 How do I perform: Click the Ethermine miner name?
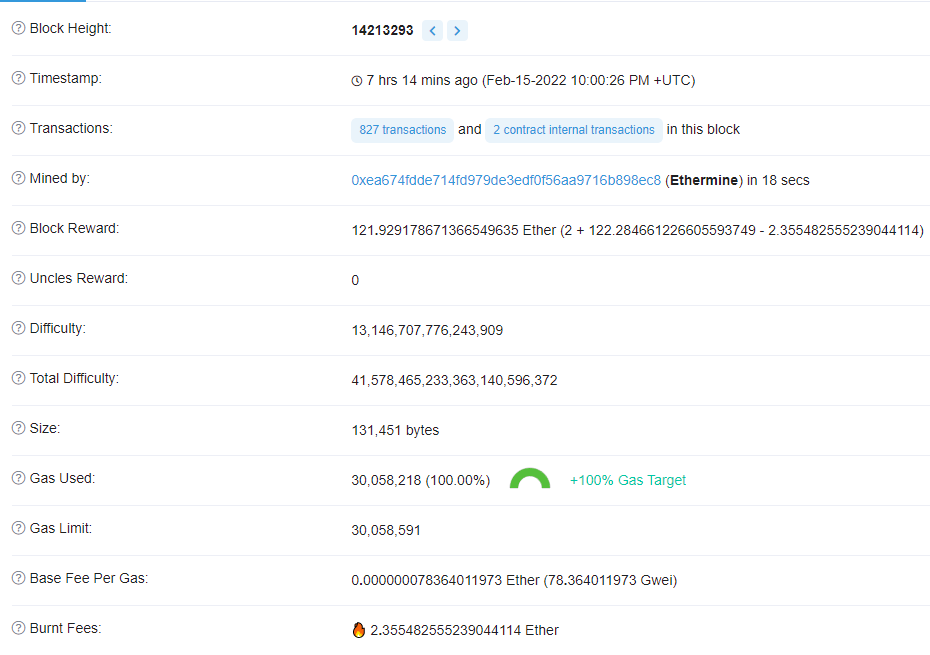tap(704, 180)
